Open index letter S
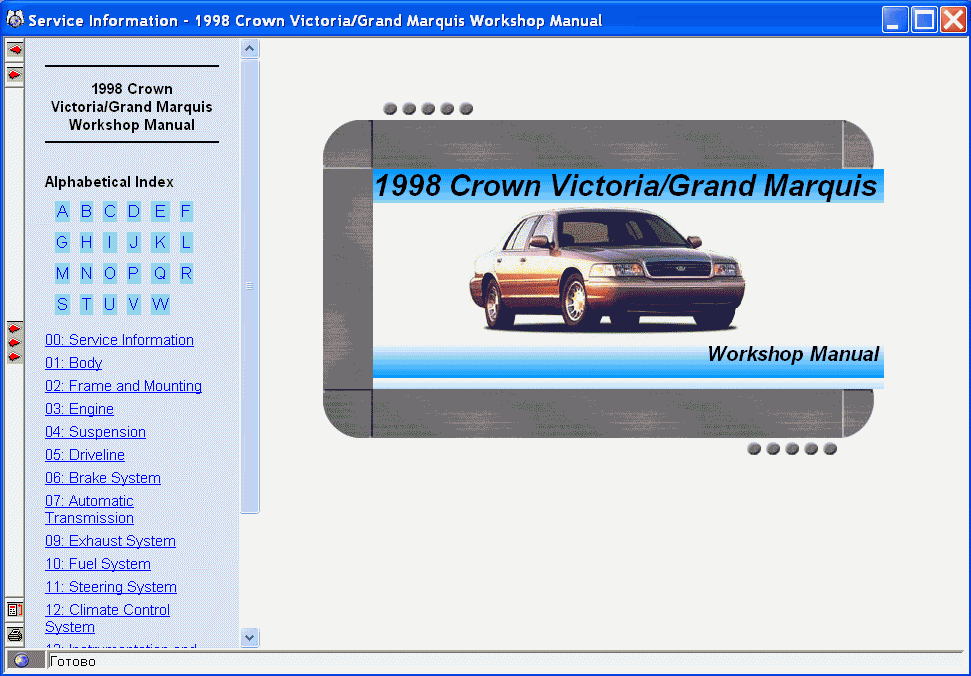This screenshot has width=971, height=676. 62,304
